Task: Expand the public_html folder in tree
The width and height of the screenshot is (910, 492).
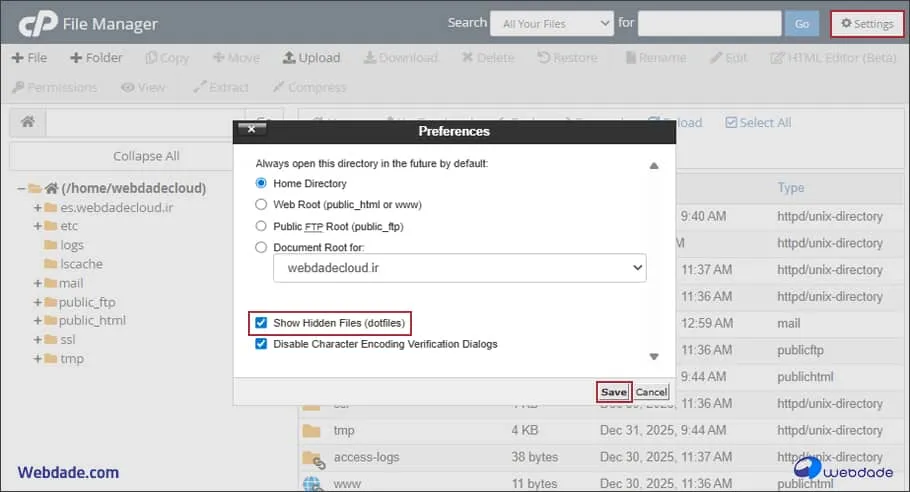Action: point(37,321)
